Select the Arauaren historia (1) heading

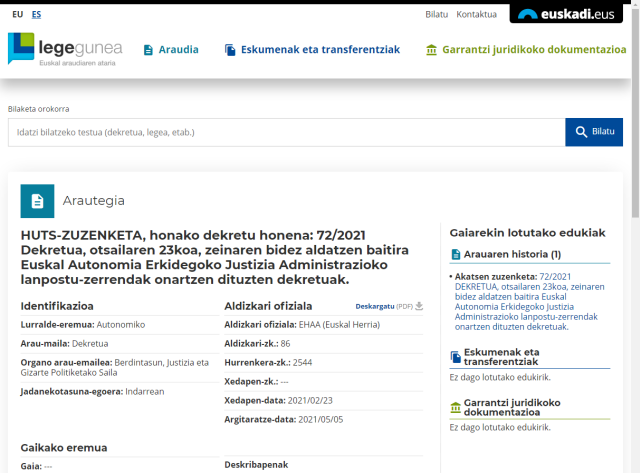coord(512,254)
